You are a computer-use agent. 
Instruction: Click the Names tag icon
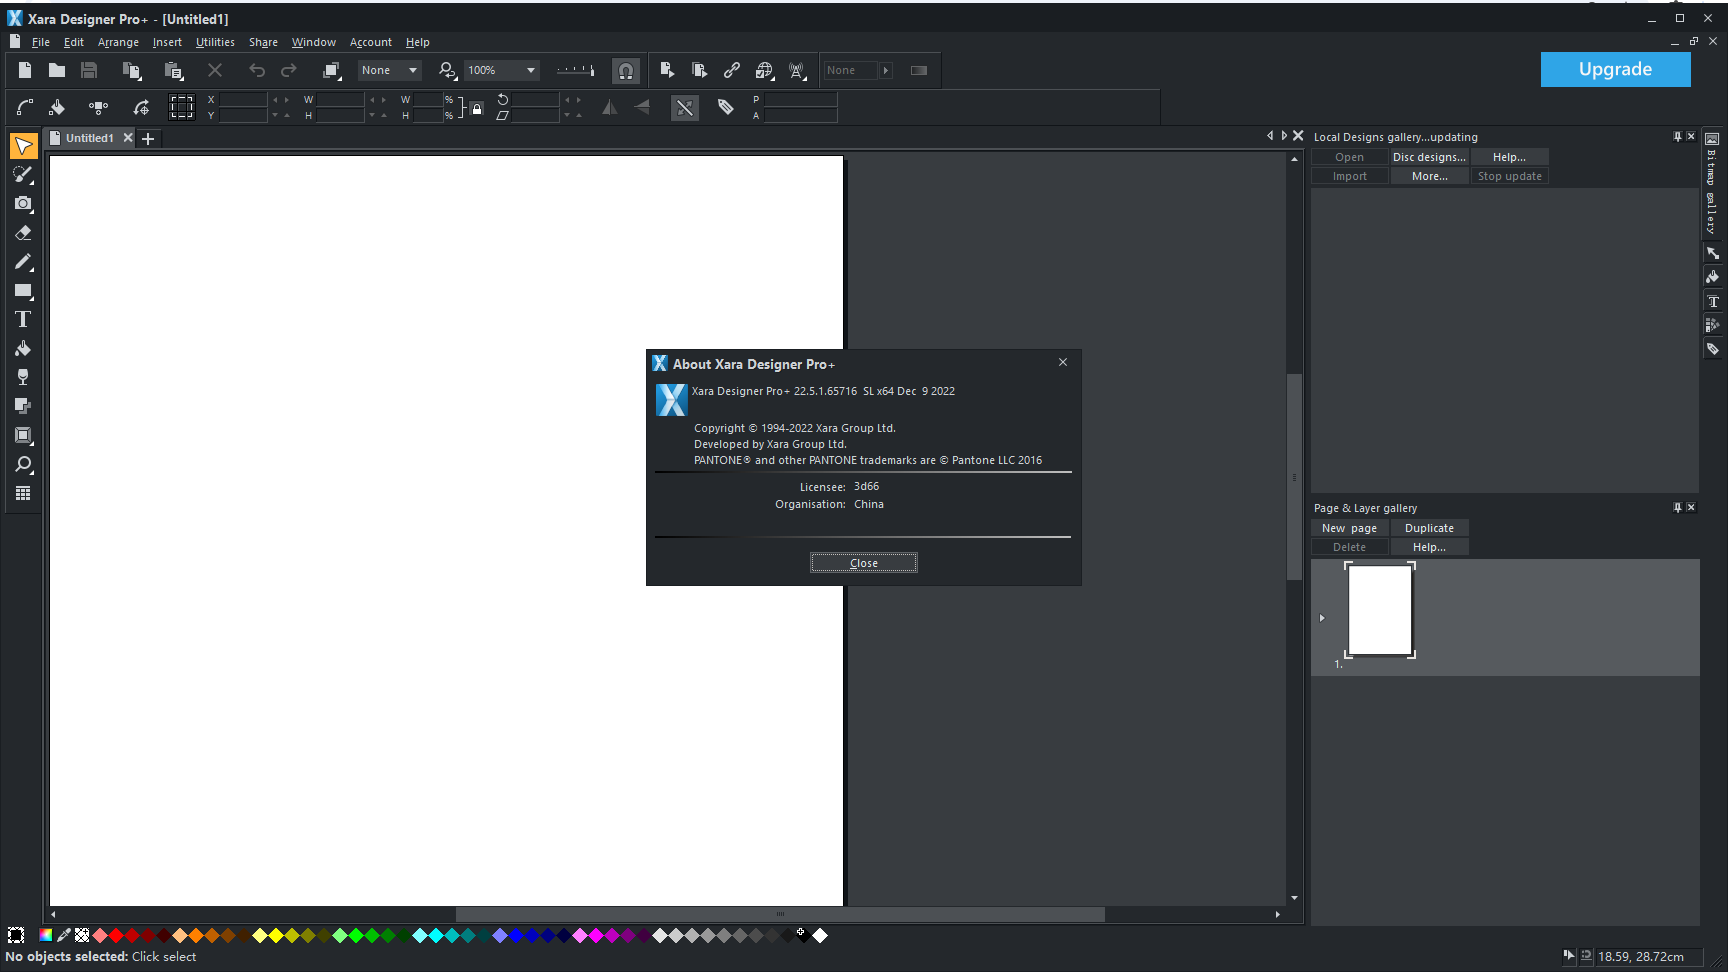[x=726, y=107]
